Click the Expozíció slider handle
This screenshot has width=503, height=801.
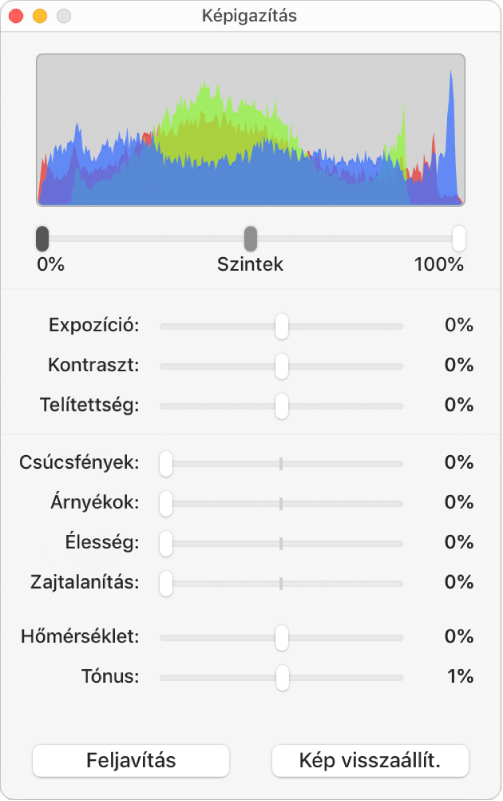pos(281,326)
